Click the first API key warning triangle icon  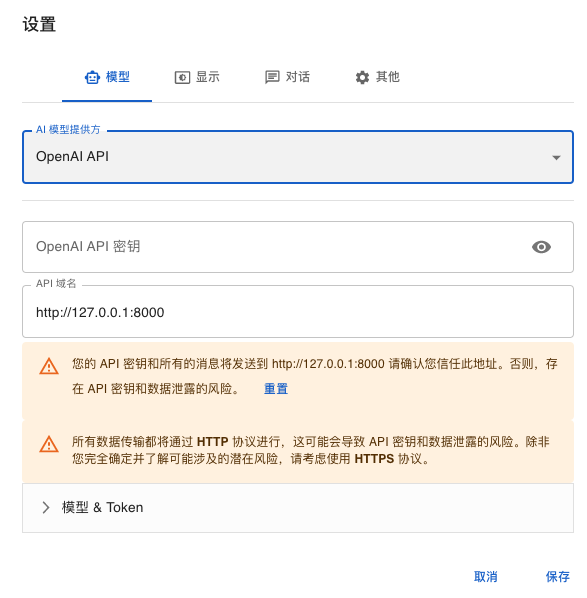click(x=49, y=367)
